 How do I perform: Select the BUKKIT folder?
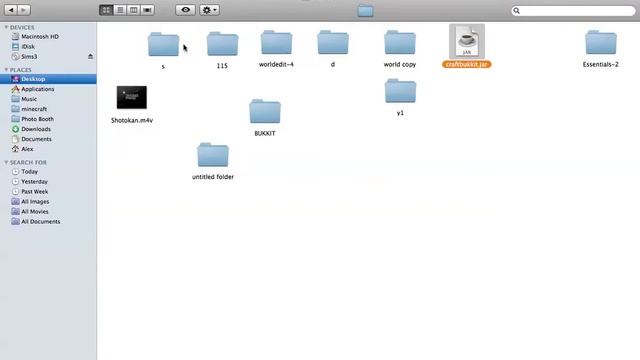click(265, 111)
